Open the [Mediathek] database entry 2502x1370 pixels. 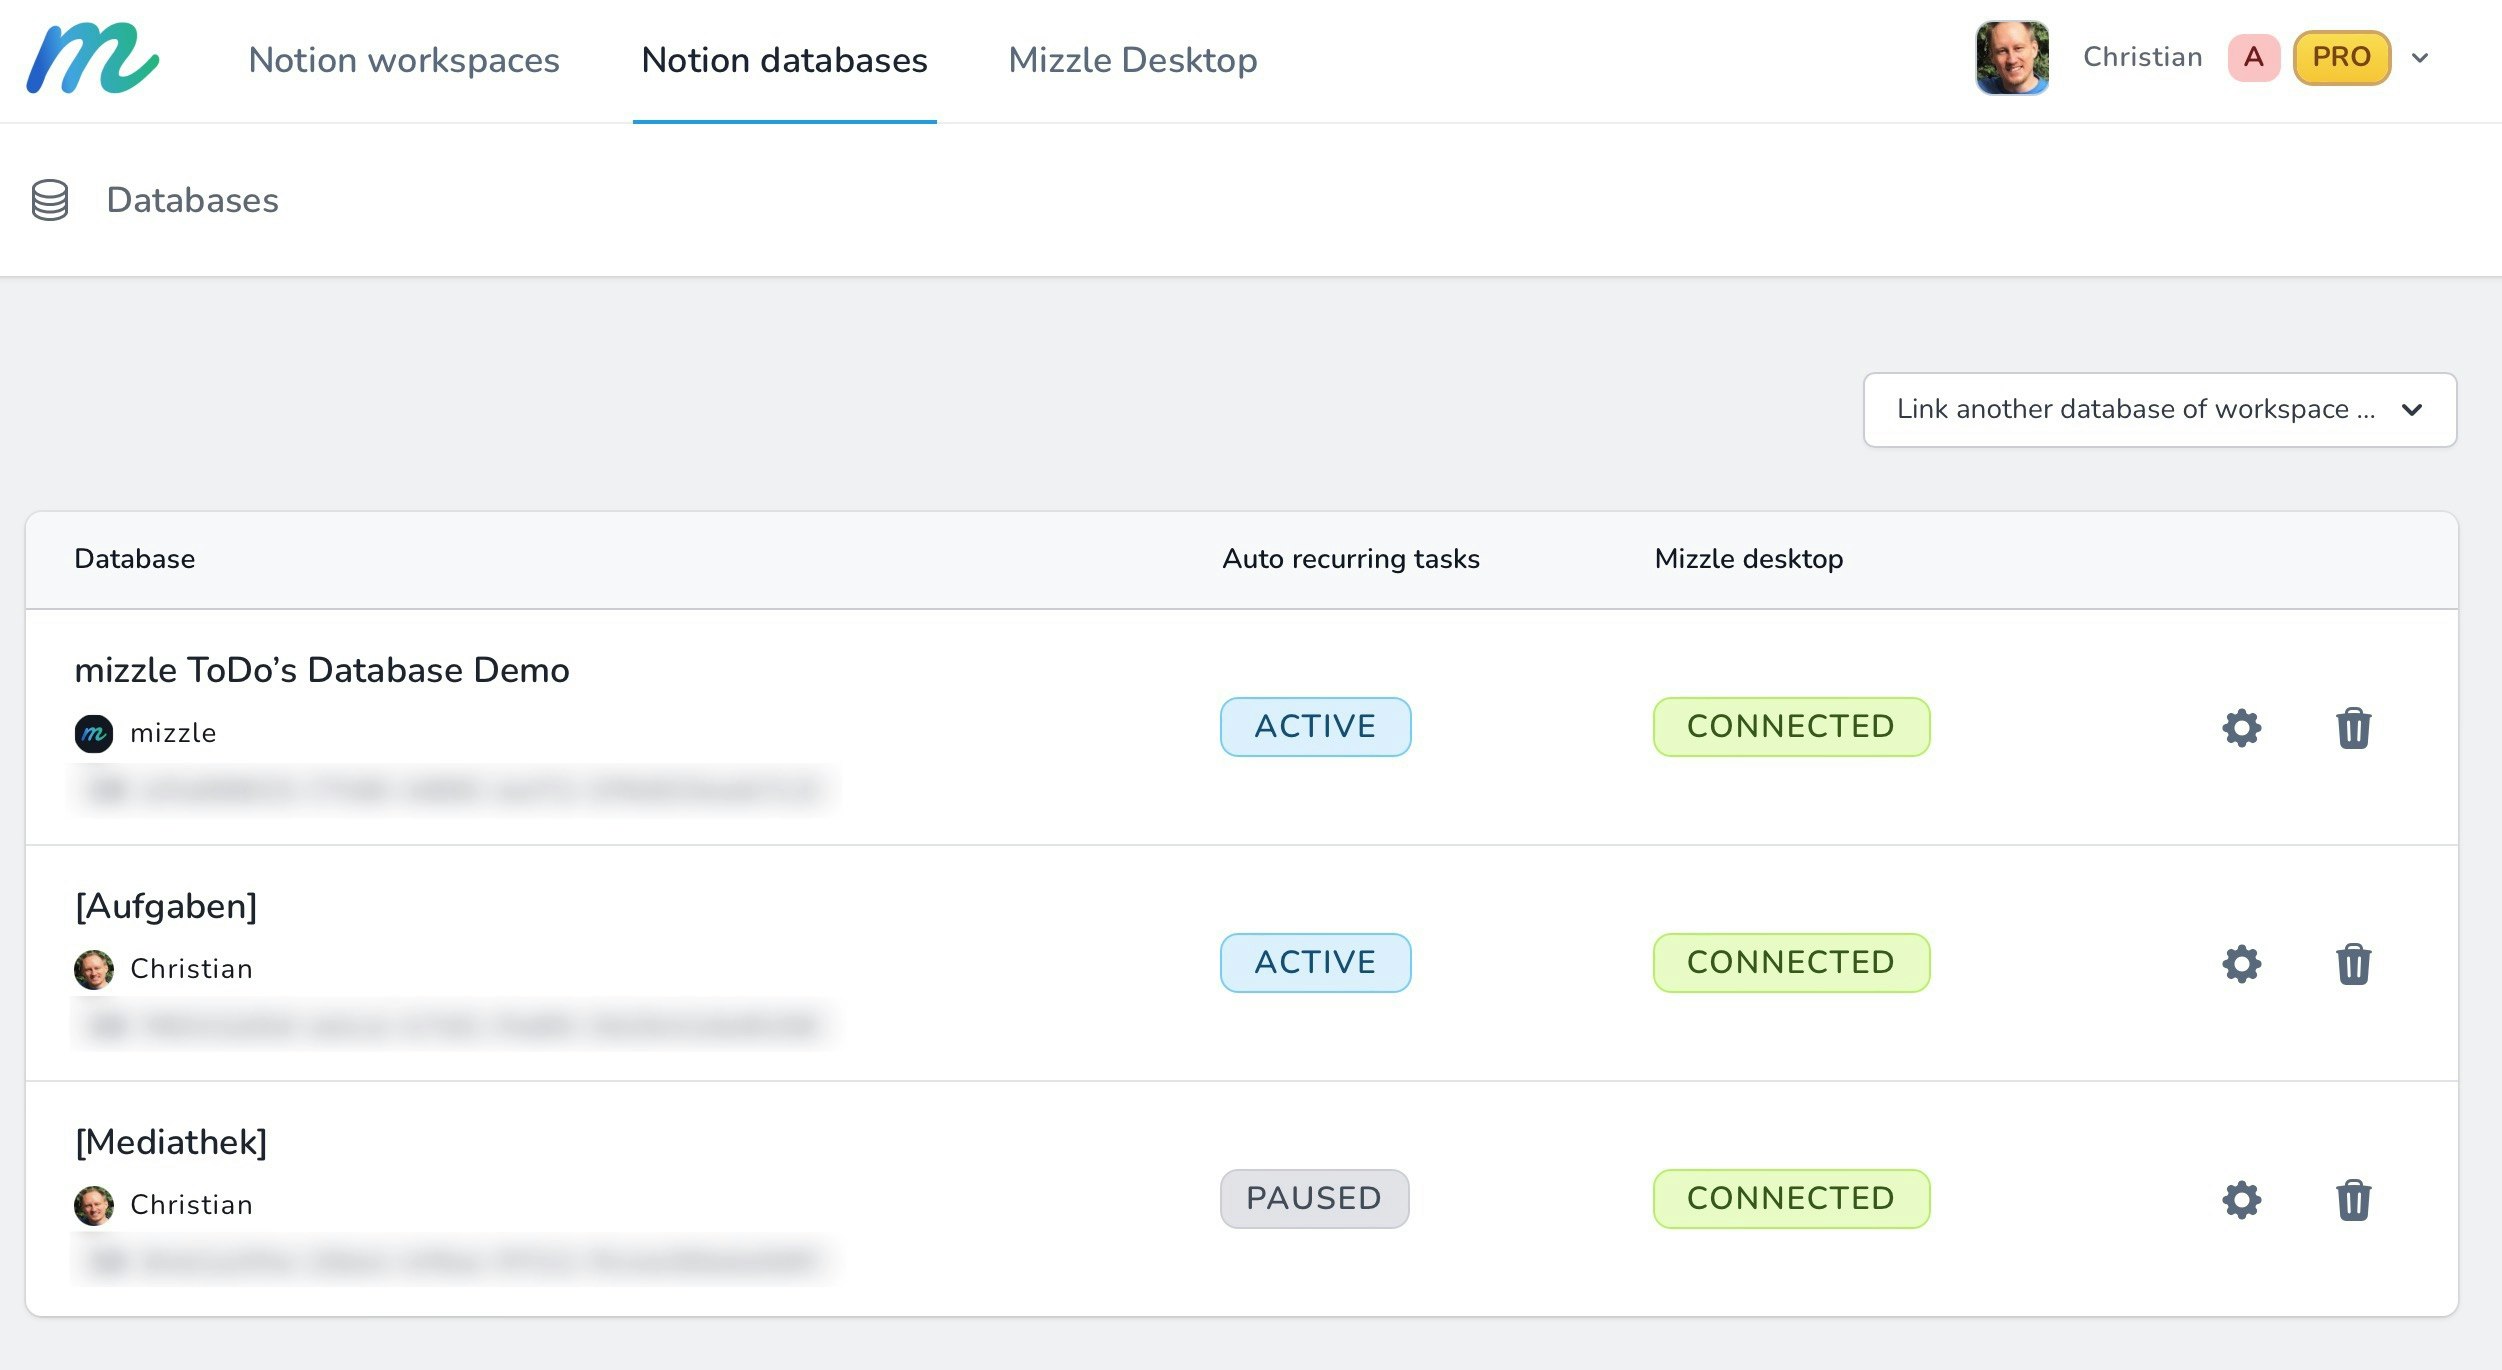tap(171, 1142)
